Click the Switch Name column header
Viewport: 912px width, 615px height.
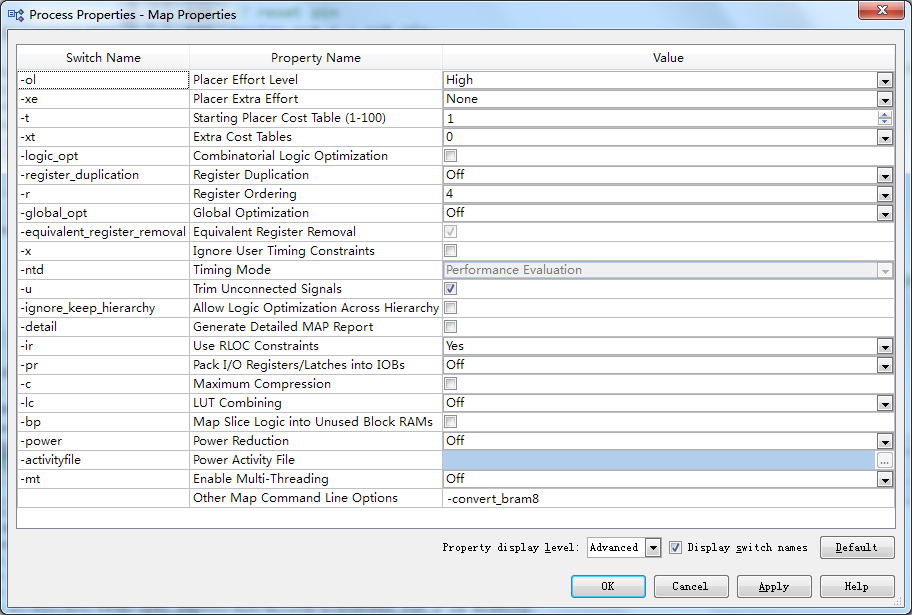(103, 58)
